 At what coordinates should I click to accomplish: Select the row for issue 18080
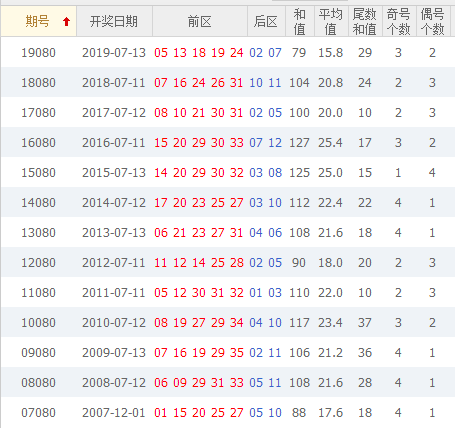click(x=228, y=82)
